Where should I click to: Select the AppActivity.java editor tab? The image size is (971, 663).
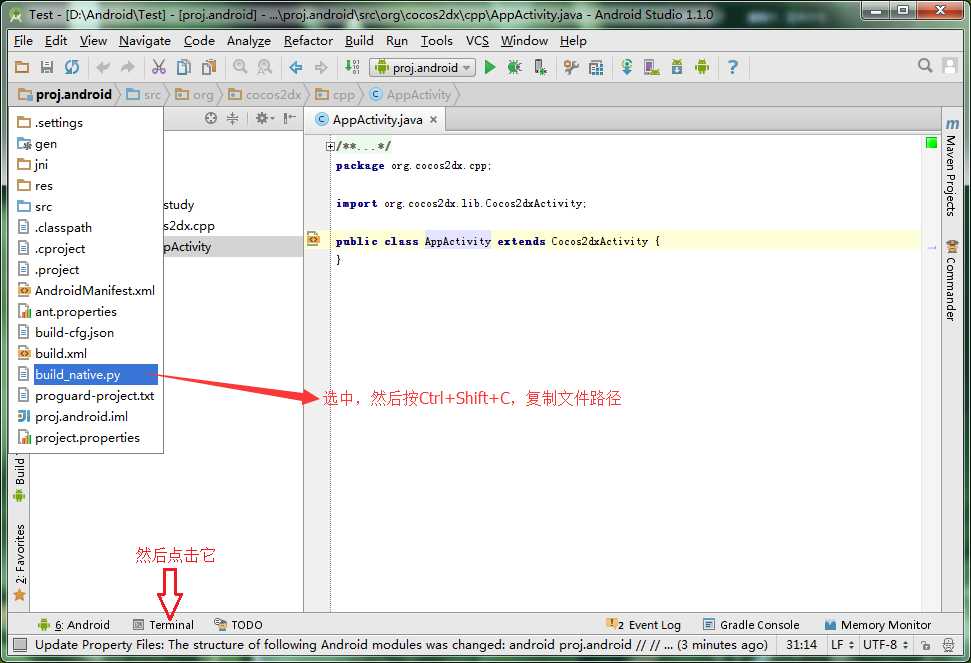click(377, 119)
